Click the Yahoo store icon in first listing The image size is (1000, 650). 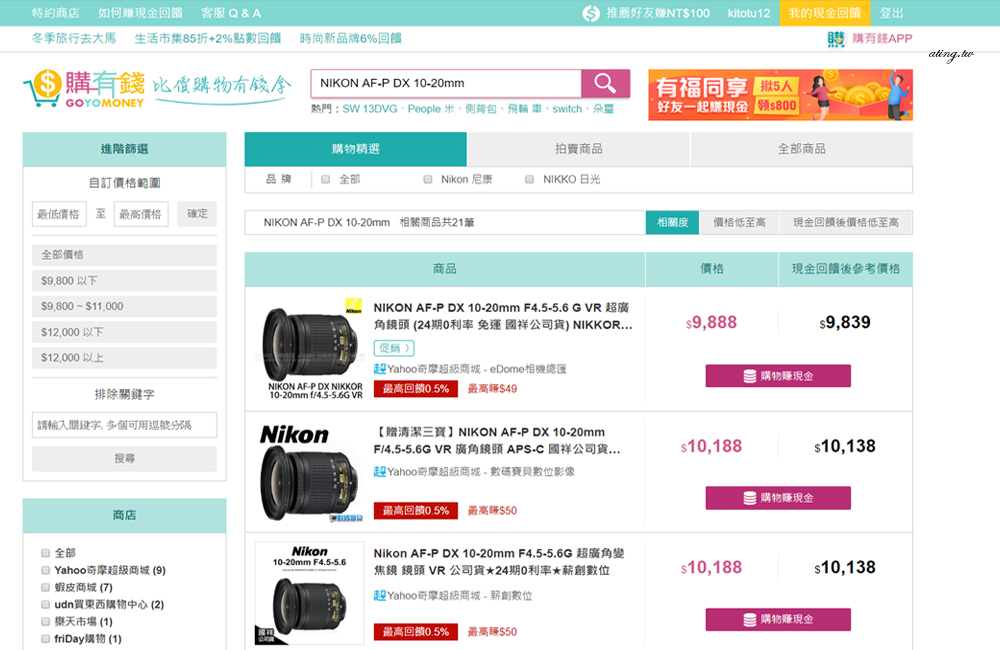click(380, 369)
